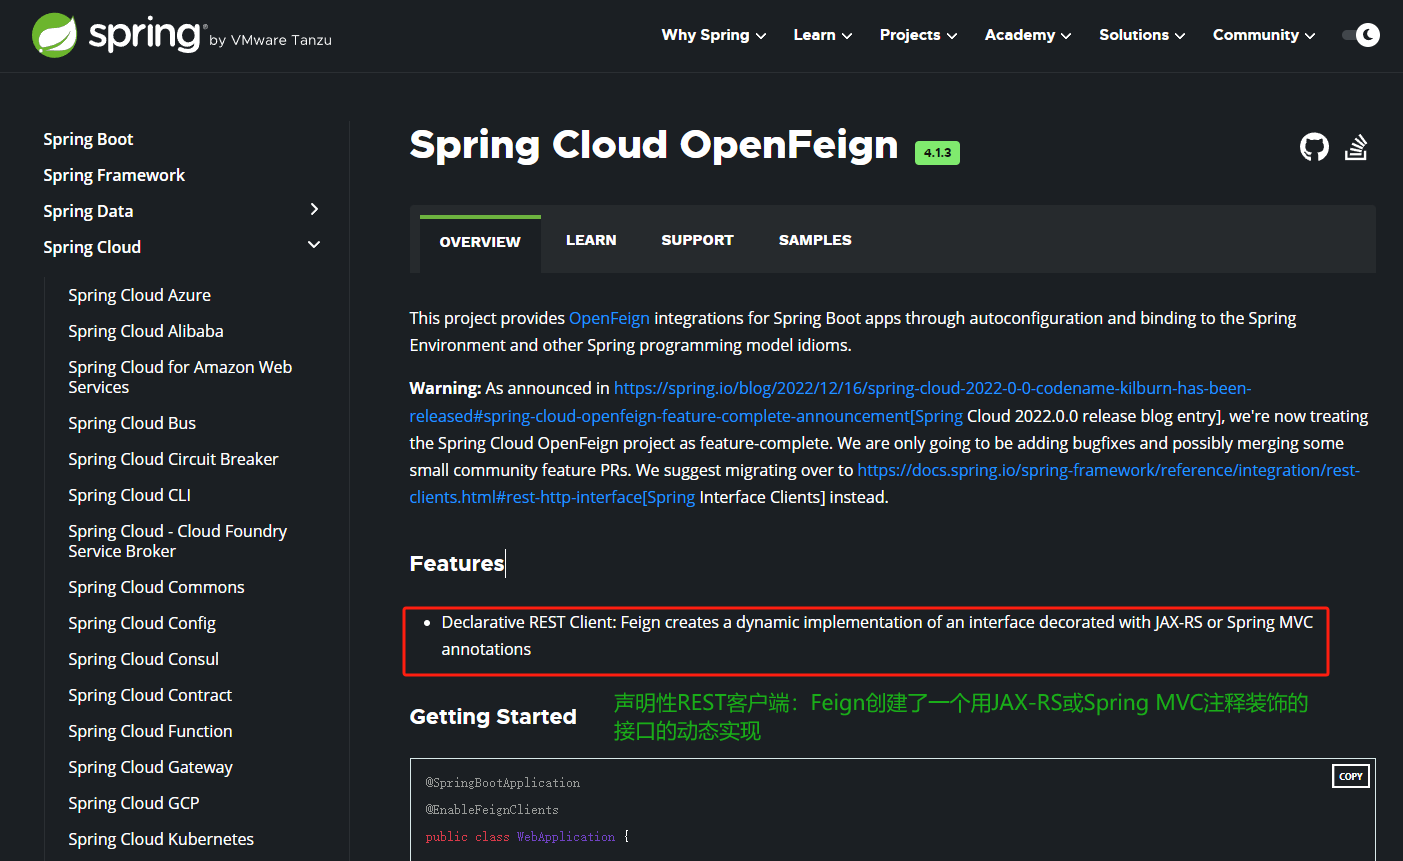Select Spring Cloud Commons
Screen dimensions: 1403x861
click(x=156, y=587)
